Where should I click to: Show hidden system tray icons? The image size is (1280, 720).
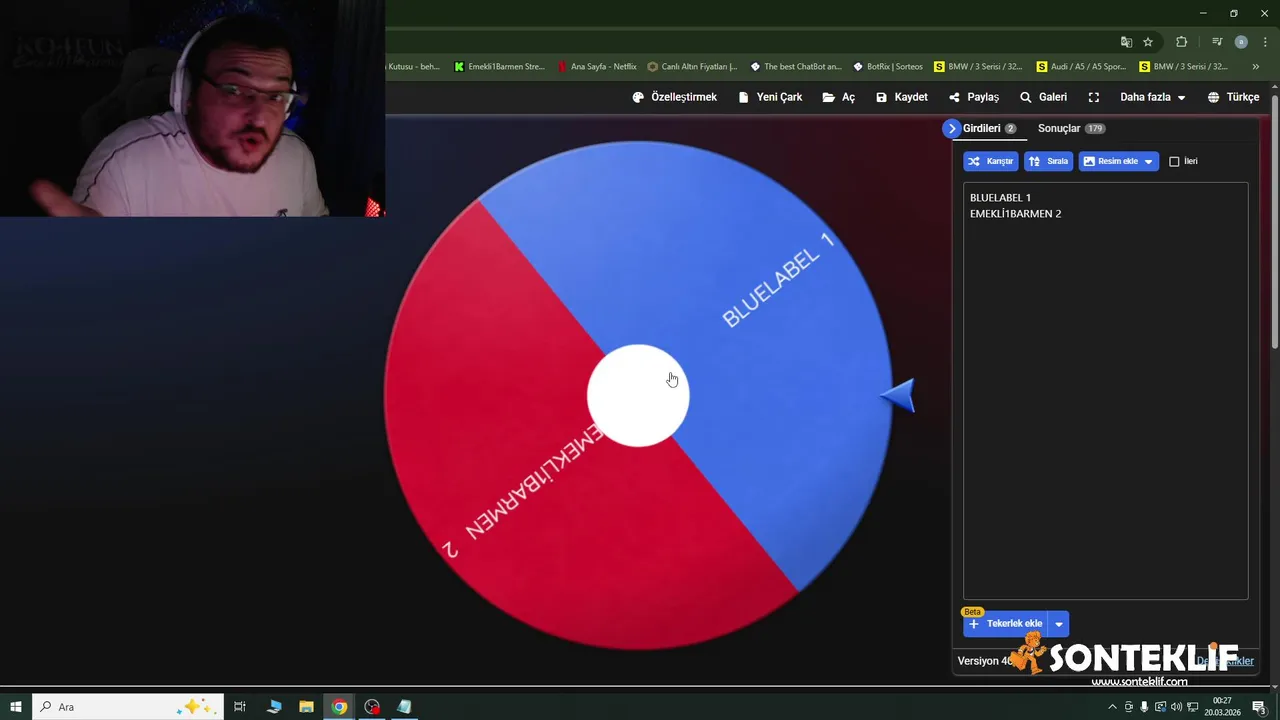click(x=1112, y=707)
